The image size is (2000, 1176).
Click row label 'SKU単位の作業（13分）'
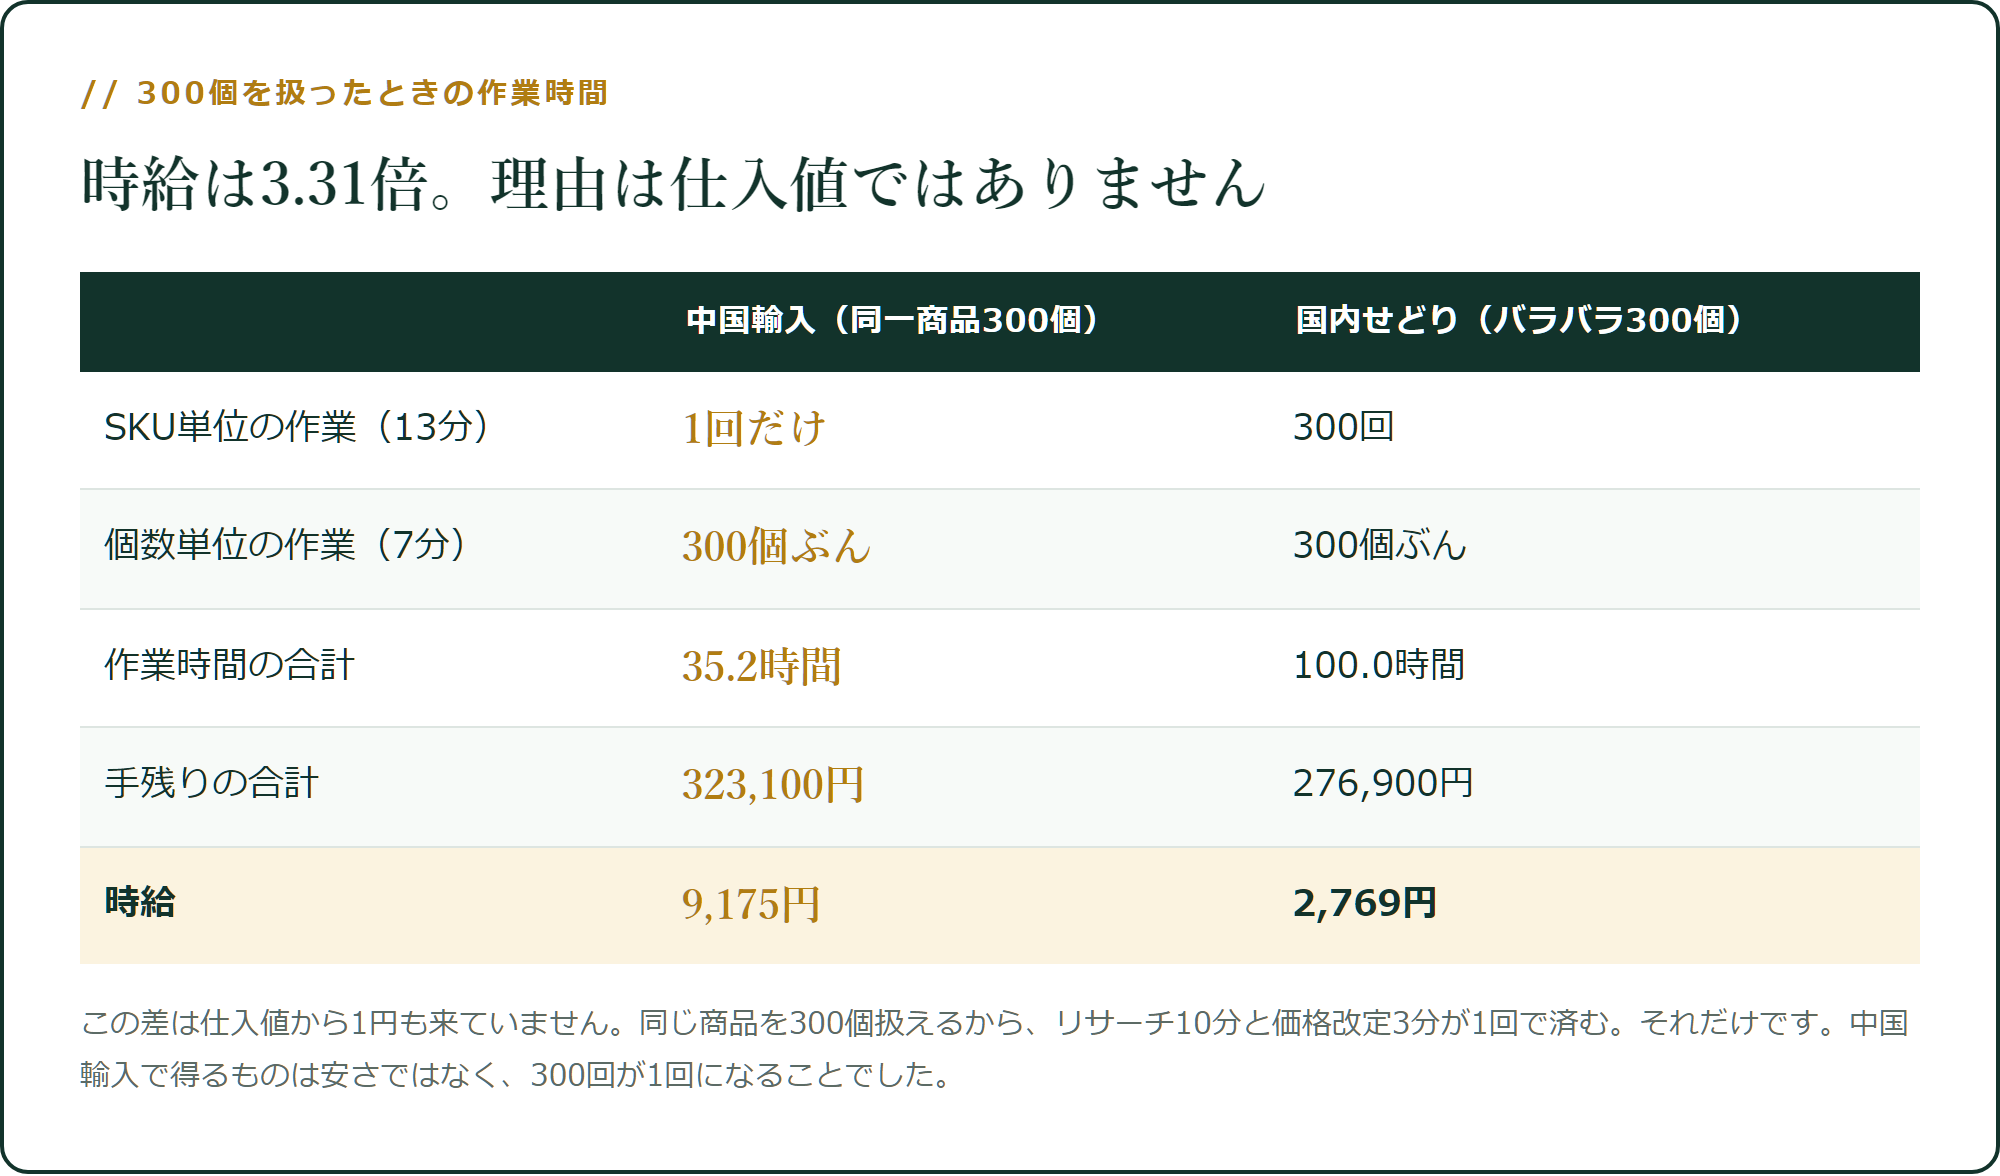pos(297,427)
